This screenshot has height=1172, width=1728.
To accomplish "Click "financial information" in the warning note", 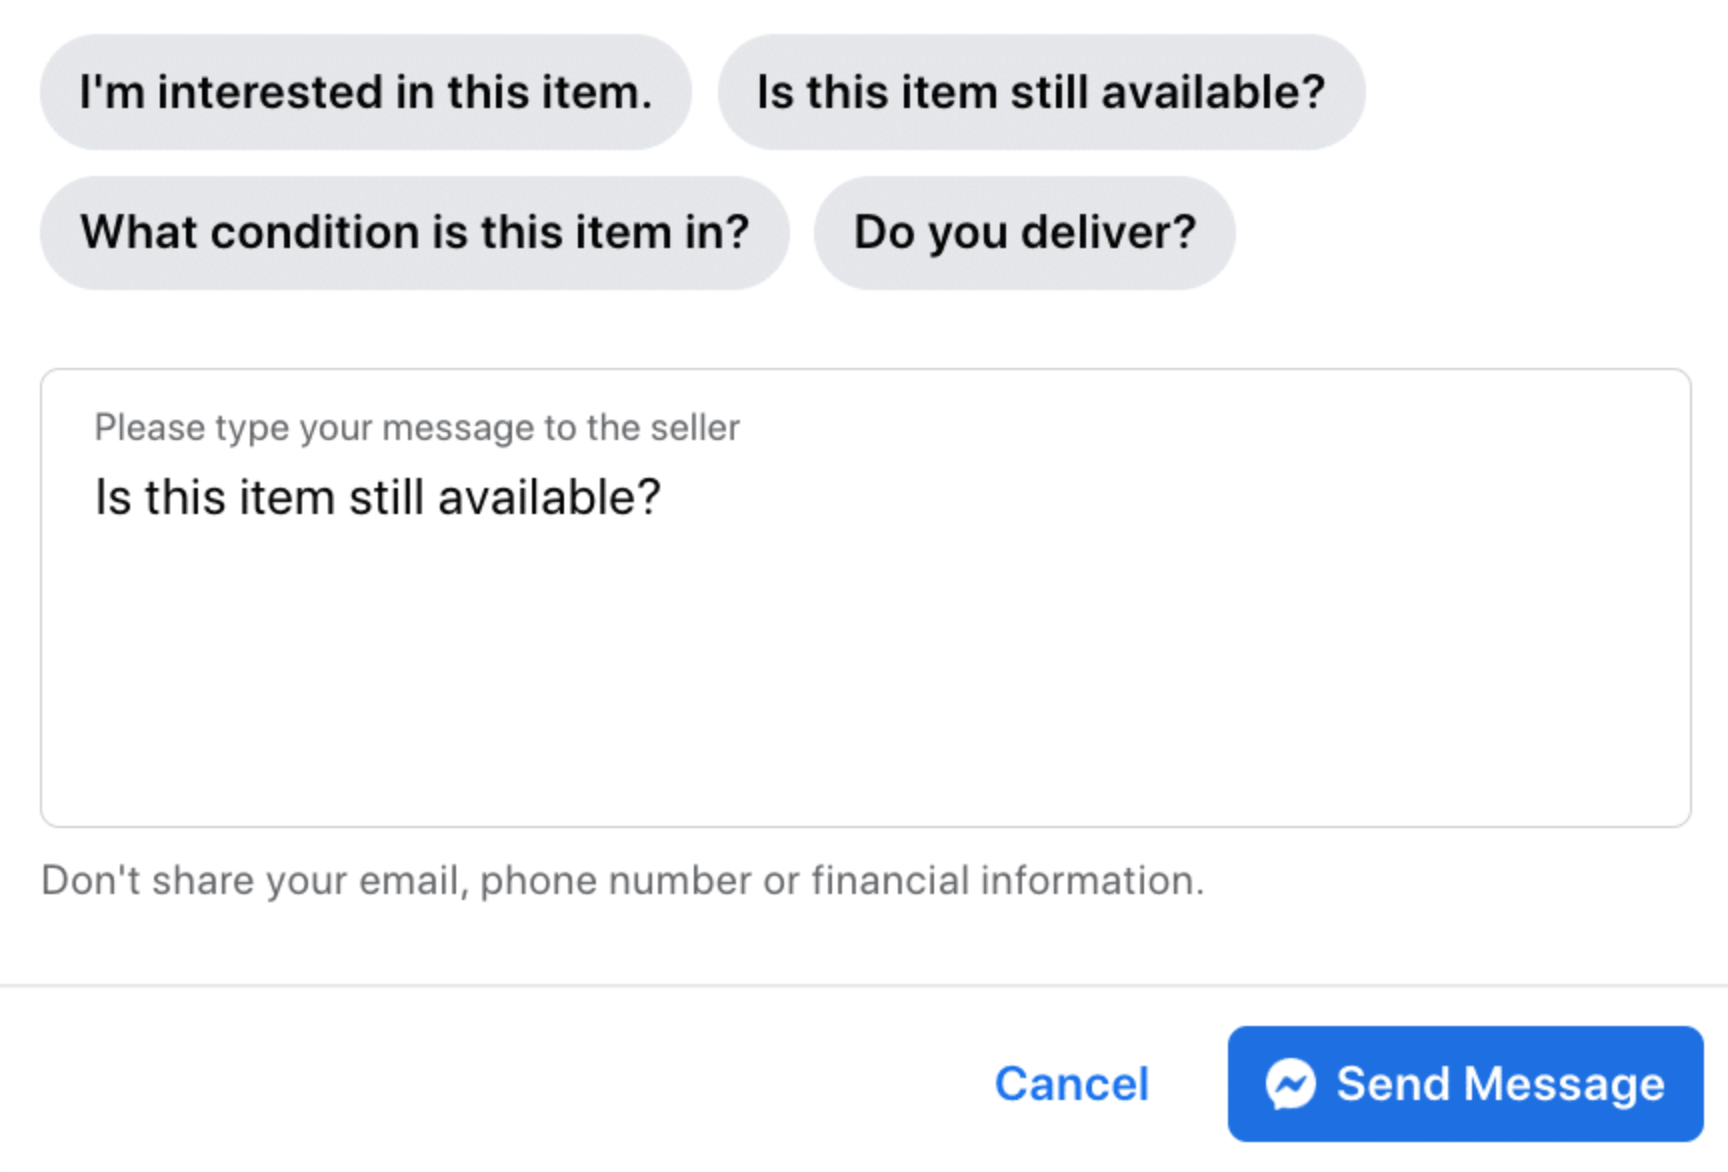I will tap(1007, 881).
